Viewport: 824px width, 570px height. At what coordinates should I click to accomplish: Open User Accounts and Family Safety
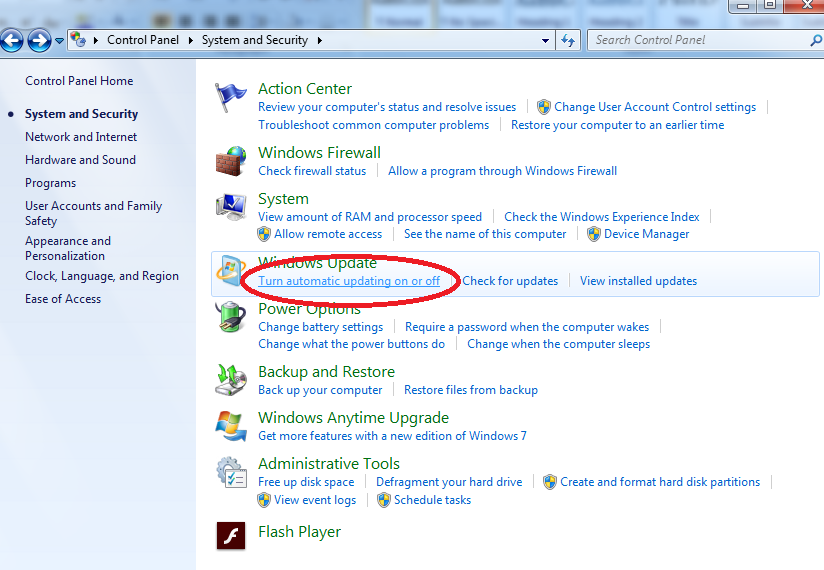click(x=94, y=213)
